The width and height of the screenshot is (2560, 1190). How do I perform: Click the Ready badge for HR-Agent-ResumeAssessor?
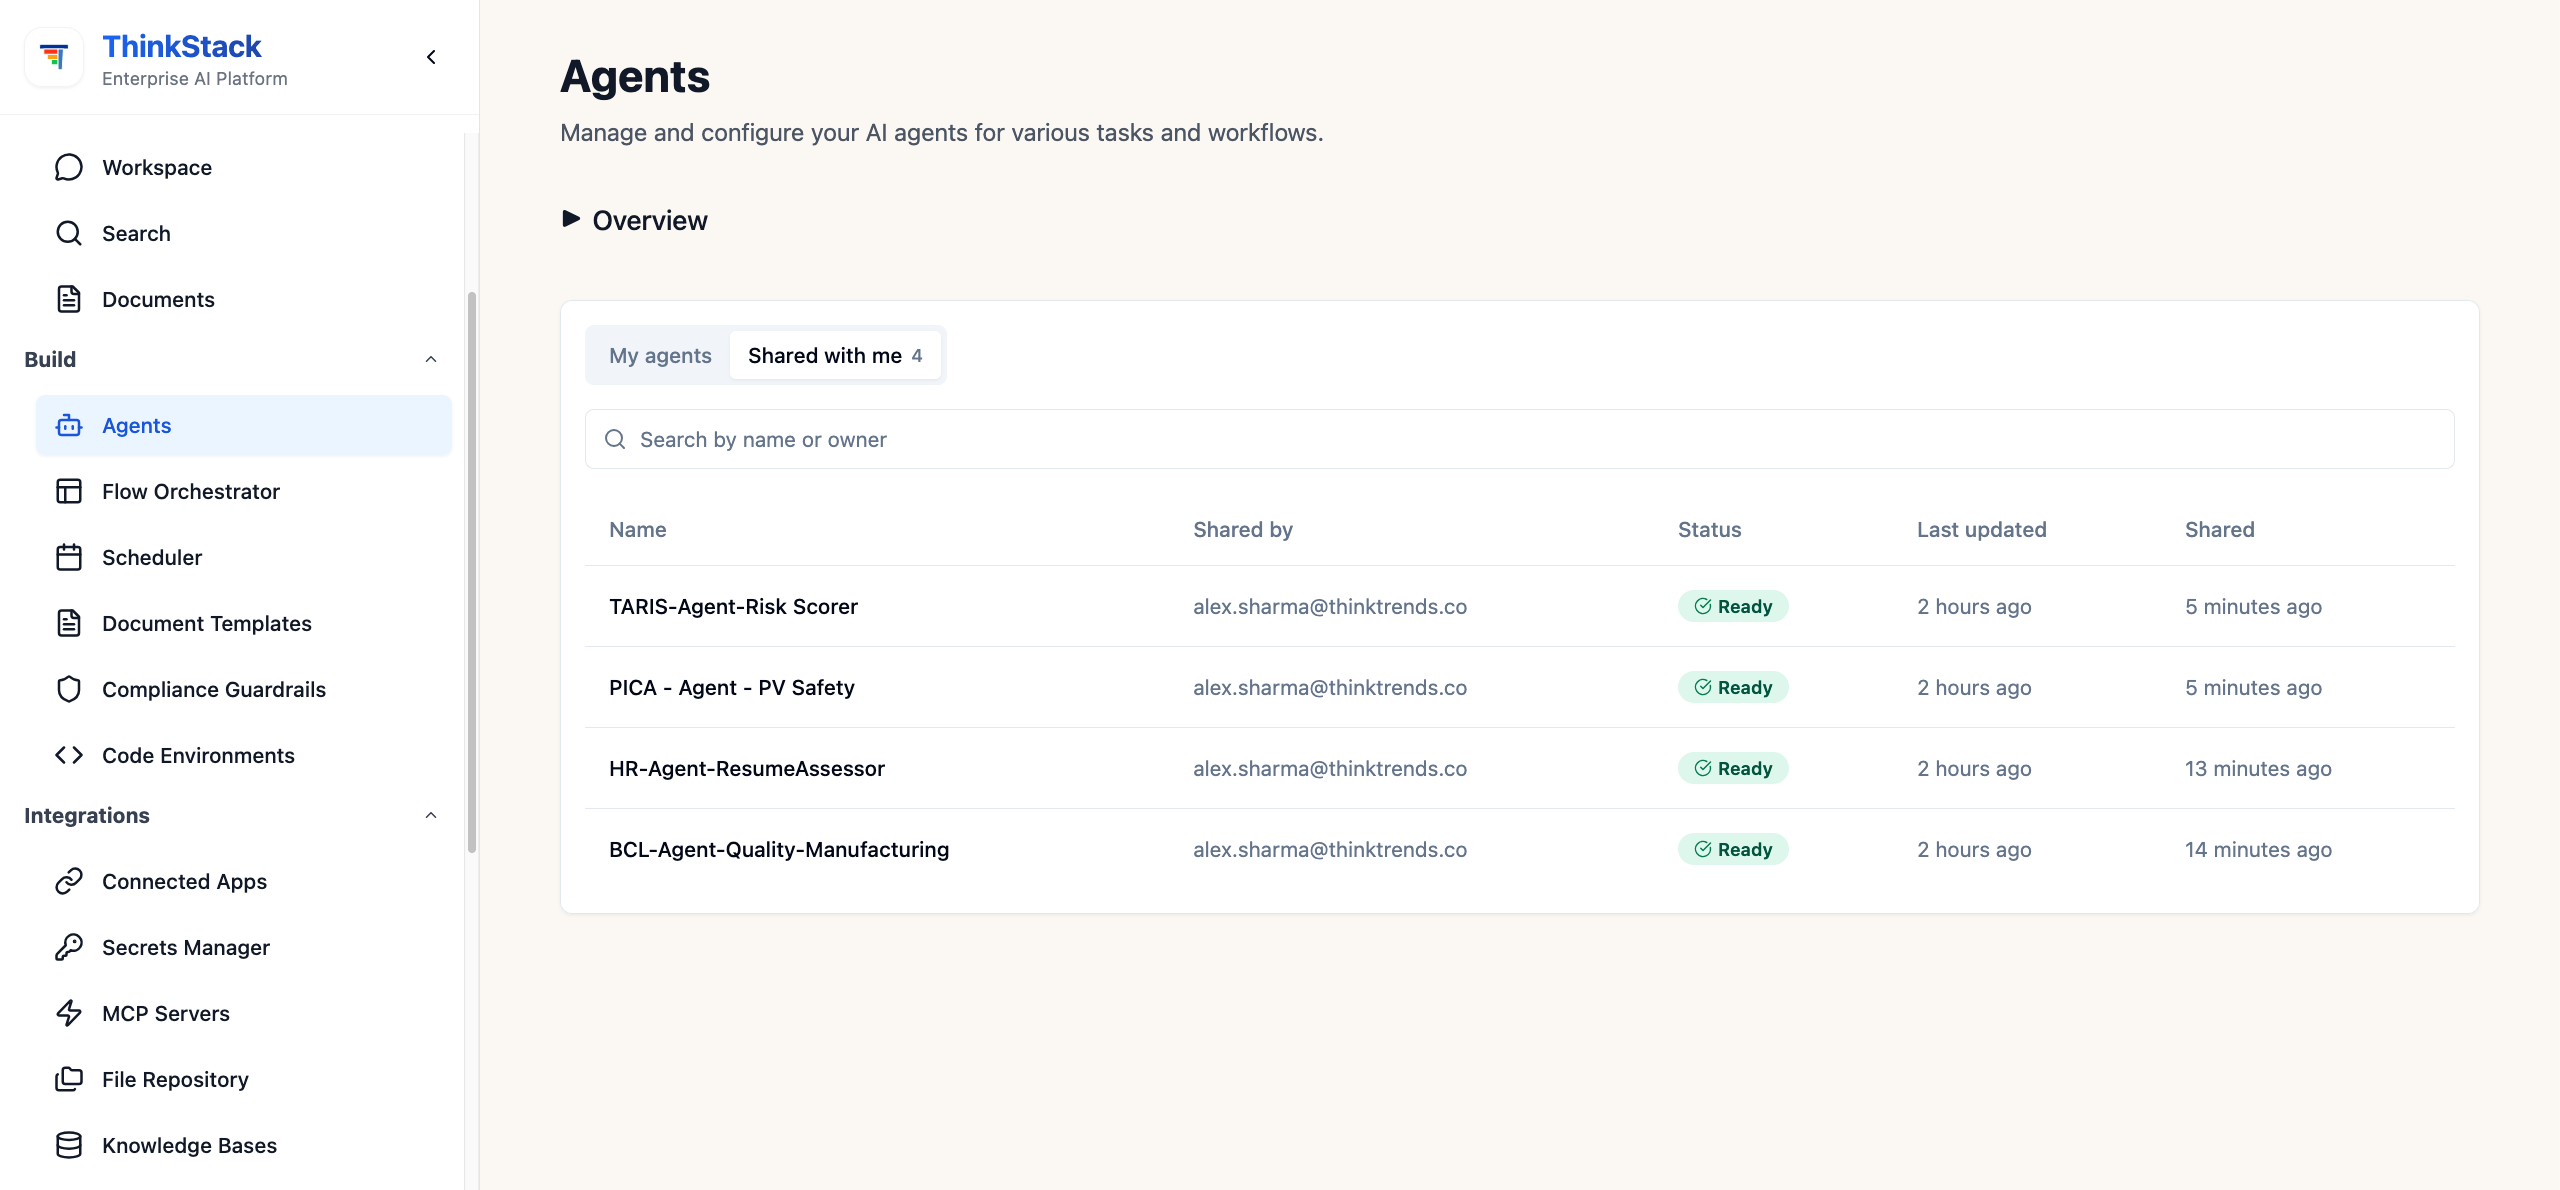(1732, 768)
